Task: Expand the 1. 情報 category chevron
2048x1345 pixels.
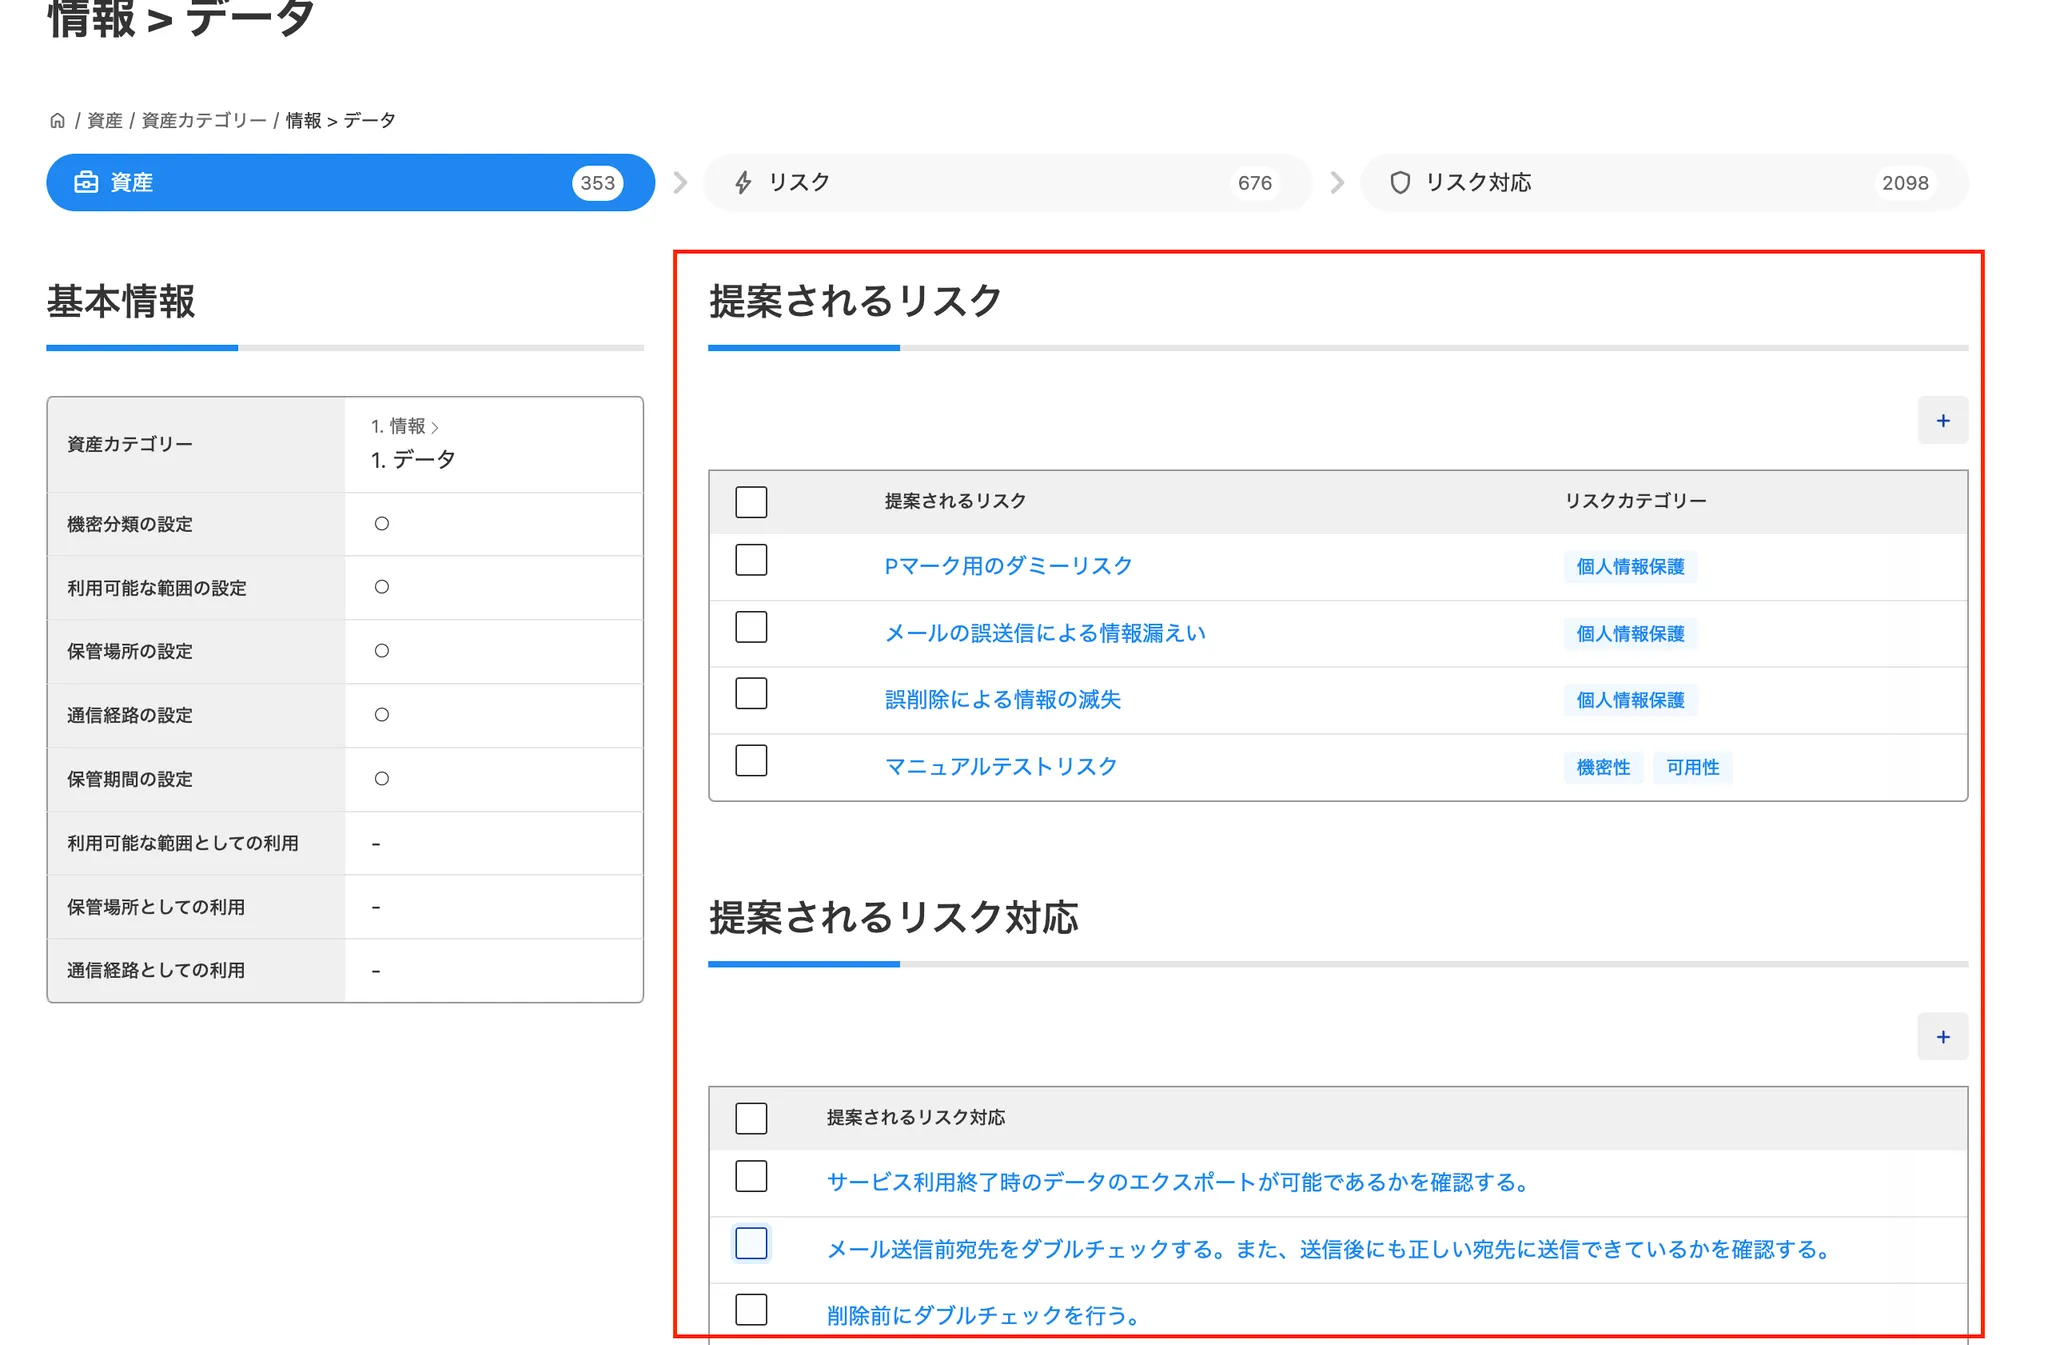Action: click(x=437, y=425)
